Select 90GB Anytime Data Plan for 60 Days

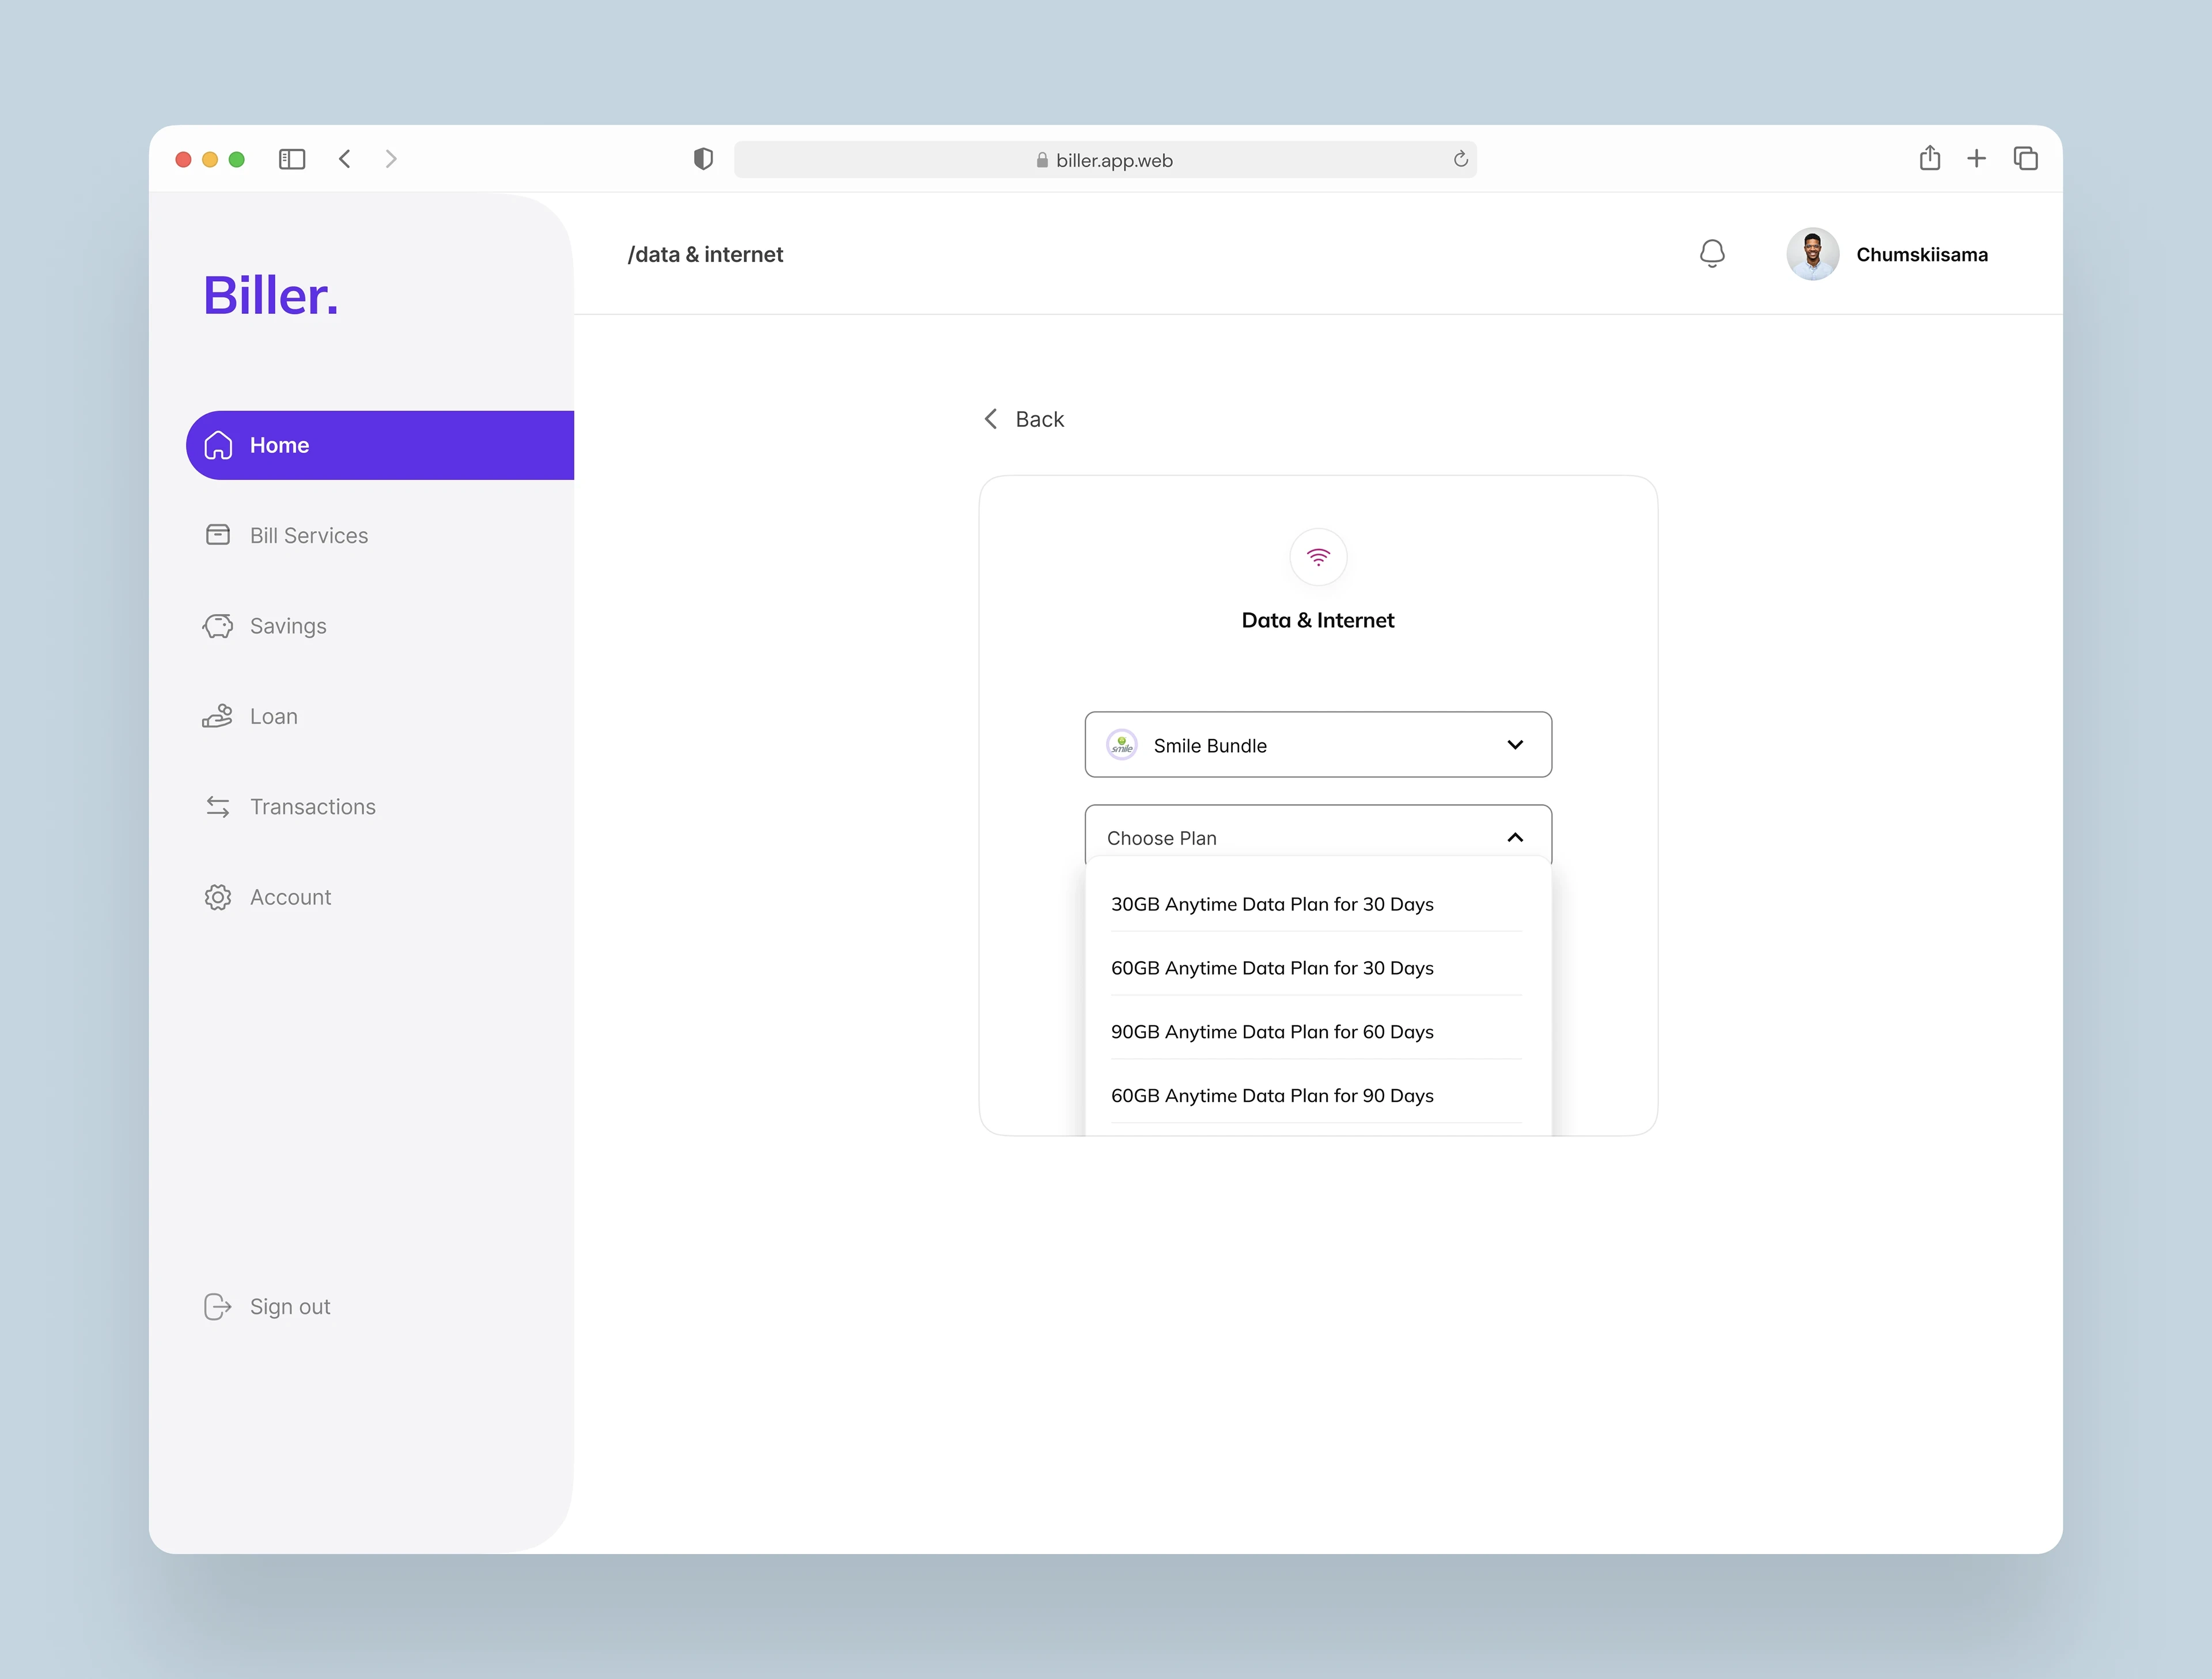point(1272,1031)
